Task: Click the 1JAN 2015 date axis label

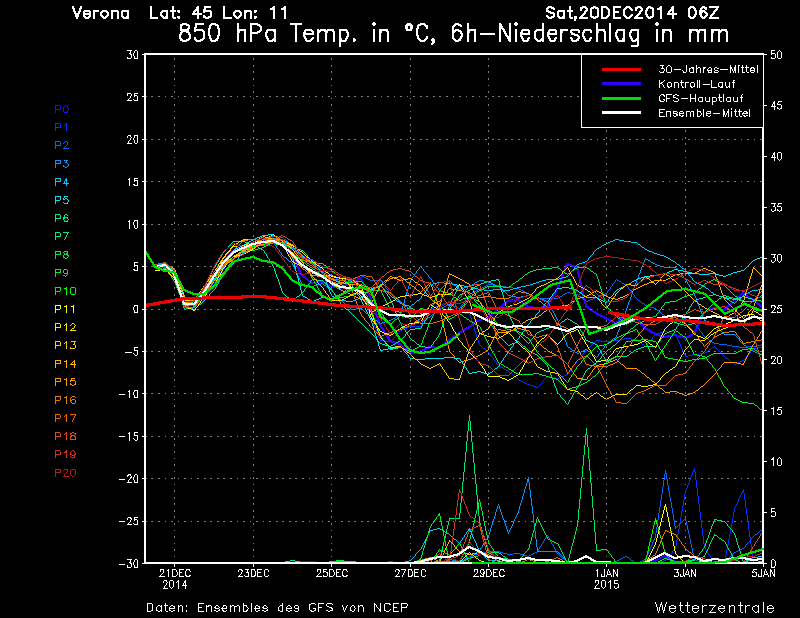Action: pos(607,579)
